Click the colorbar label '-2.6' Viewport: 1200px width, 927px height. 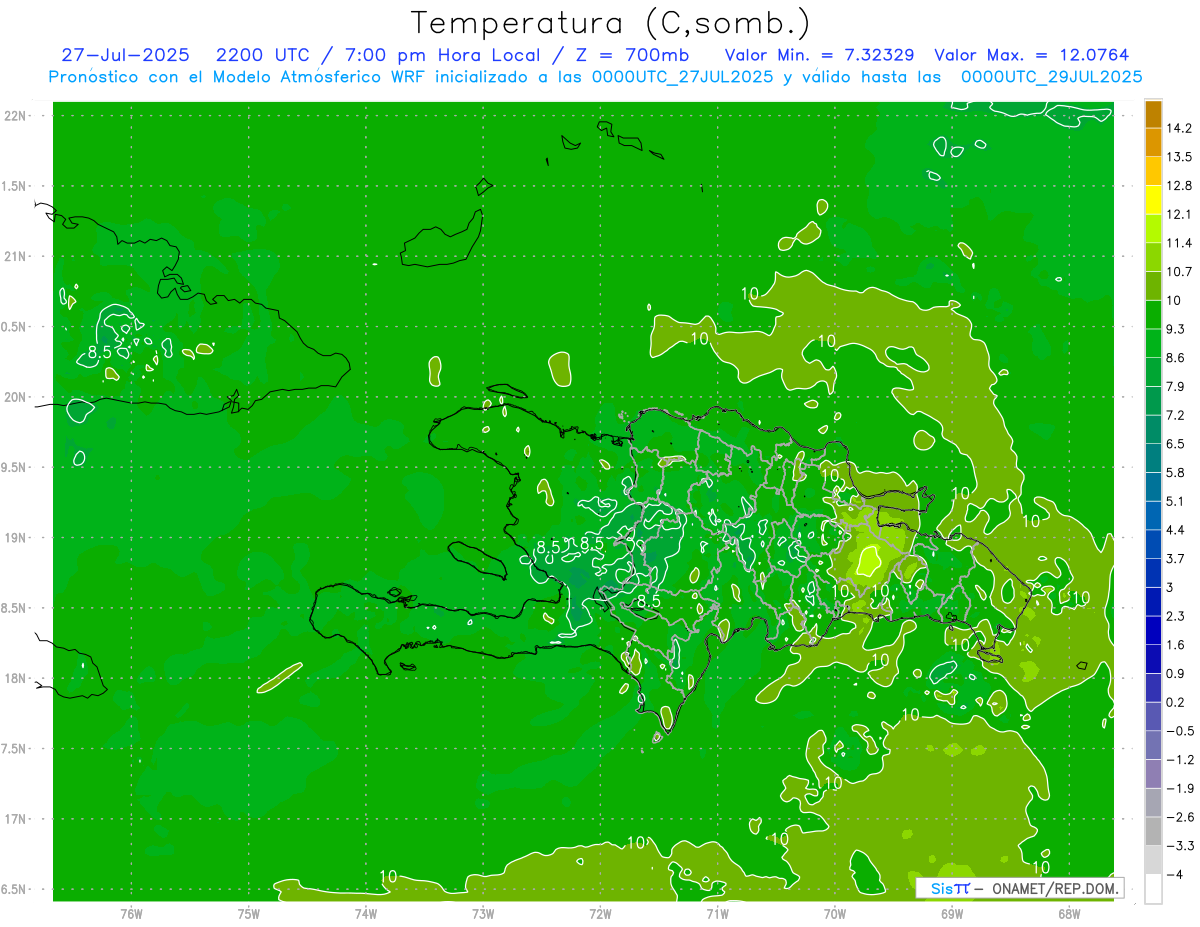pyautogui.click(x=1179, y=817)
